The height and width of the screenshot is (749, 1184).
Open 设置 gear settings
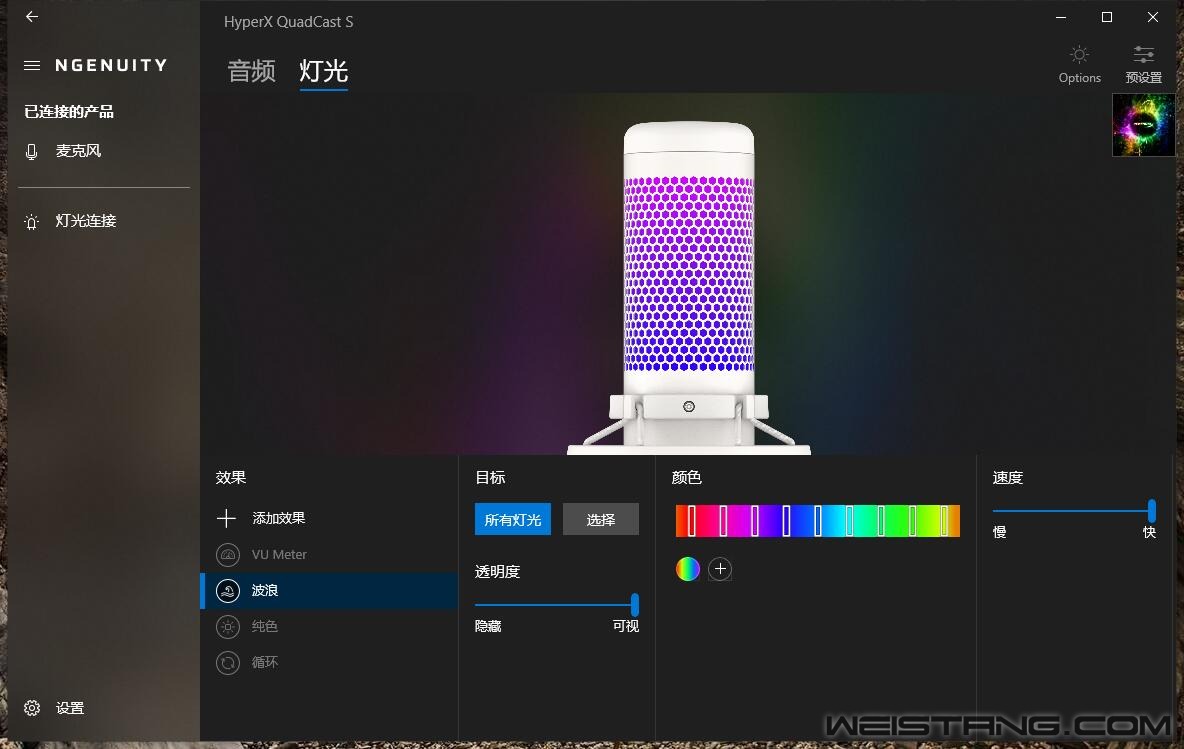tap(32, 708)
